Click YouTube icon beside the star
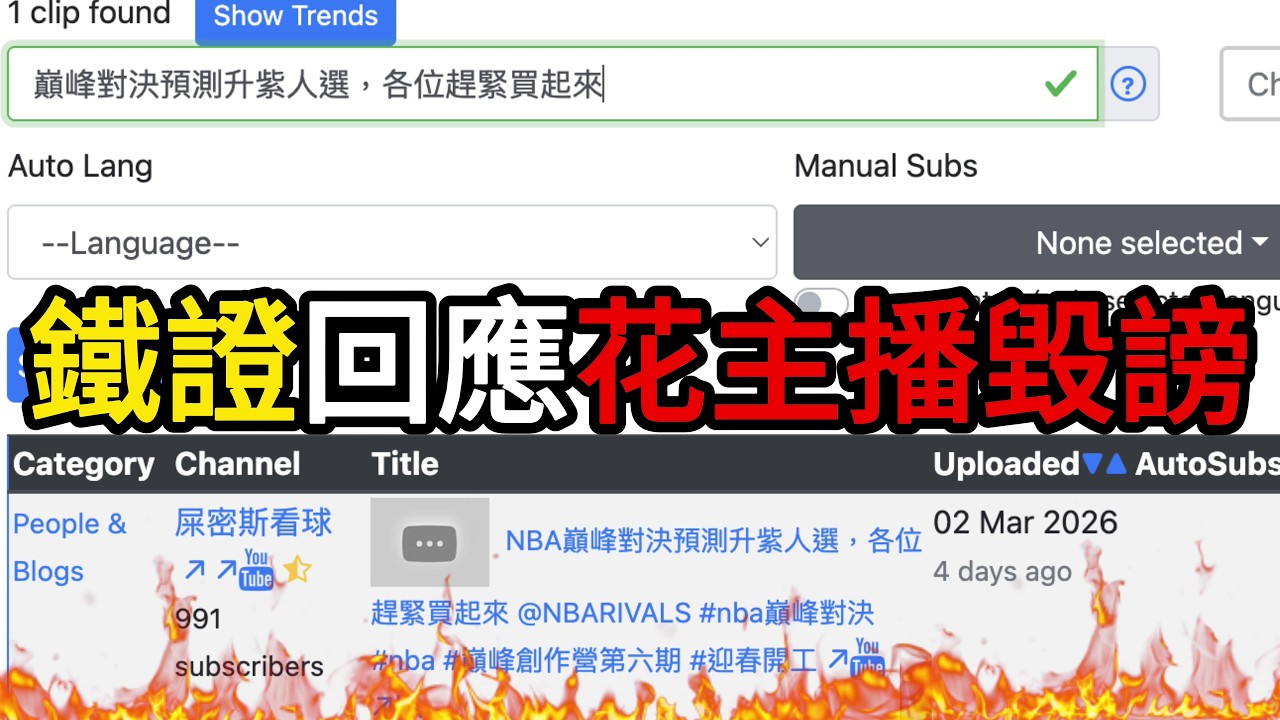 tap(257, 569)
